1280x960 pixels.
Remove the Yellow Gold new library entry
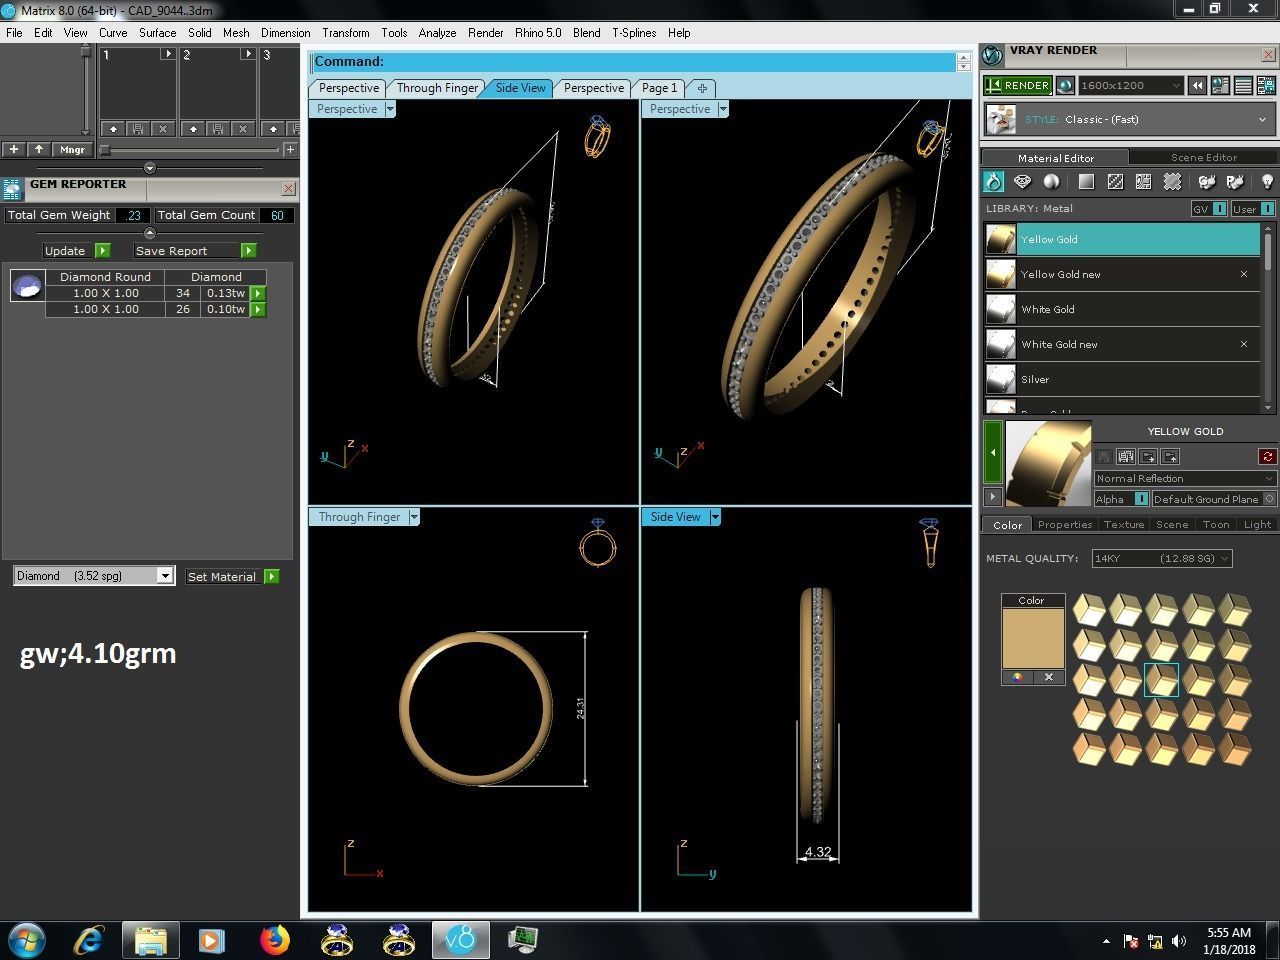tap(1244, 274)
